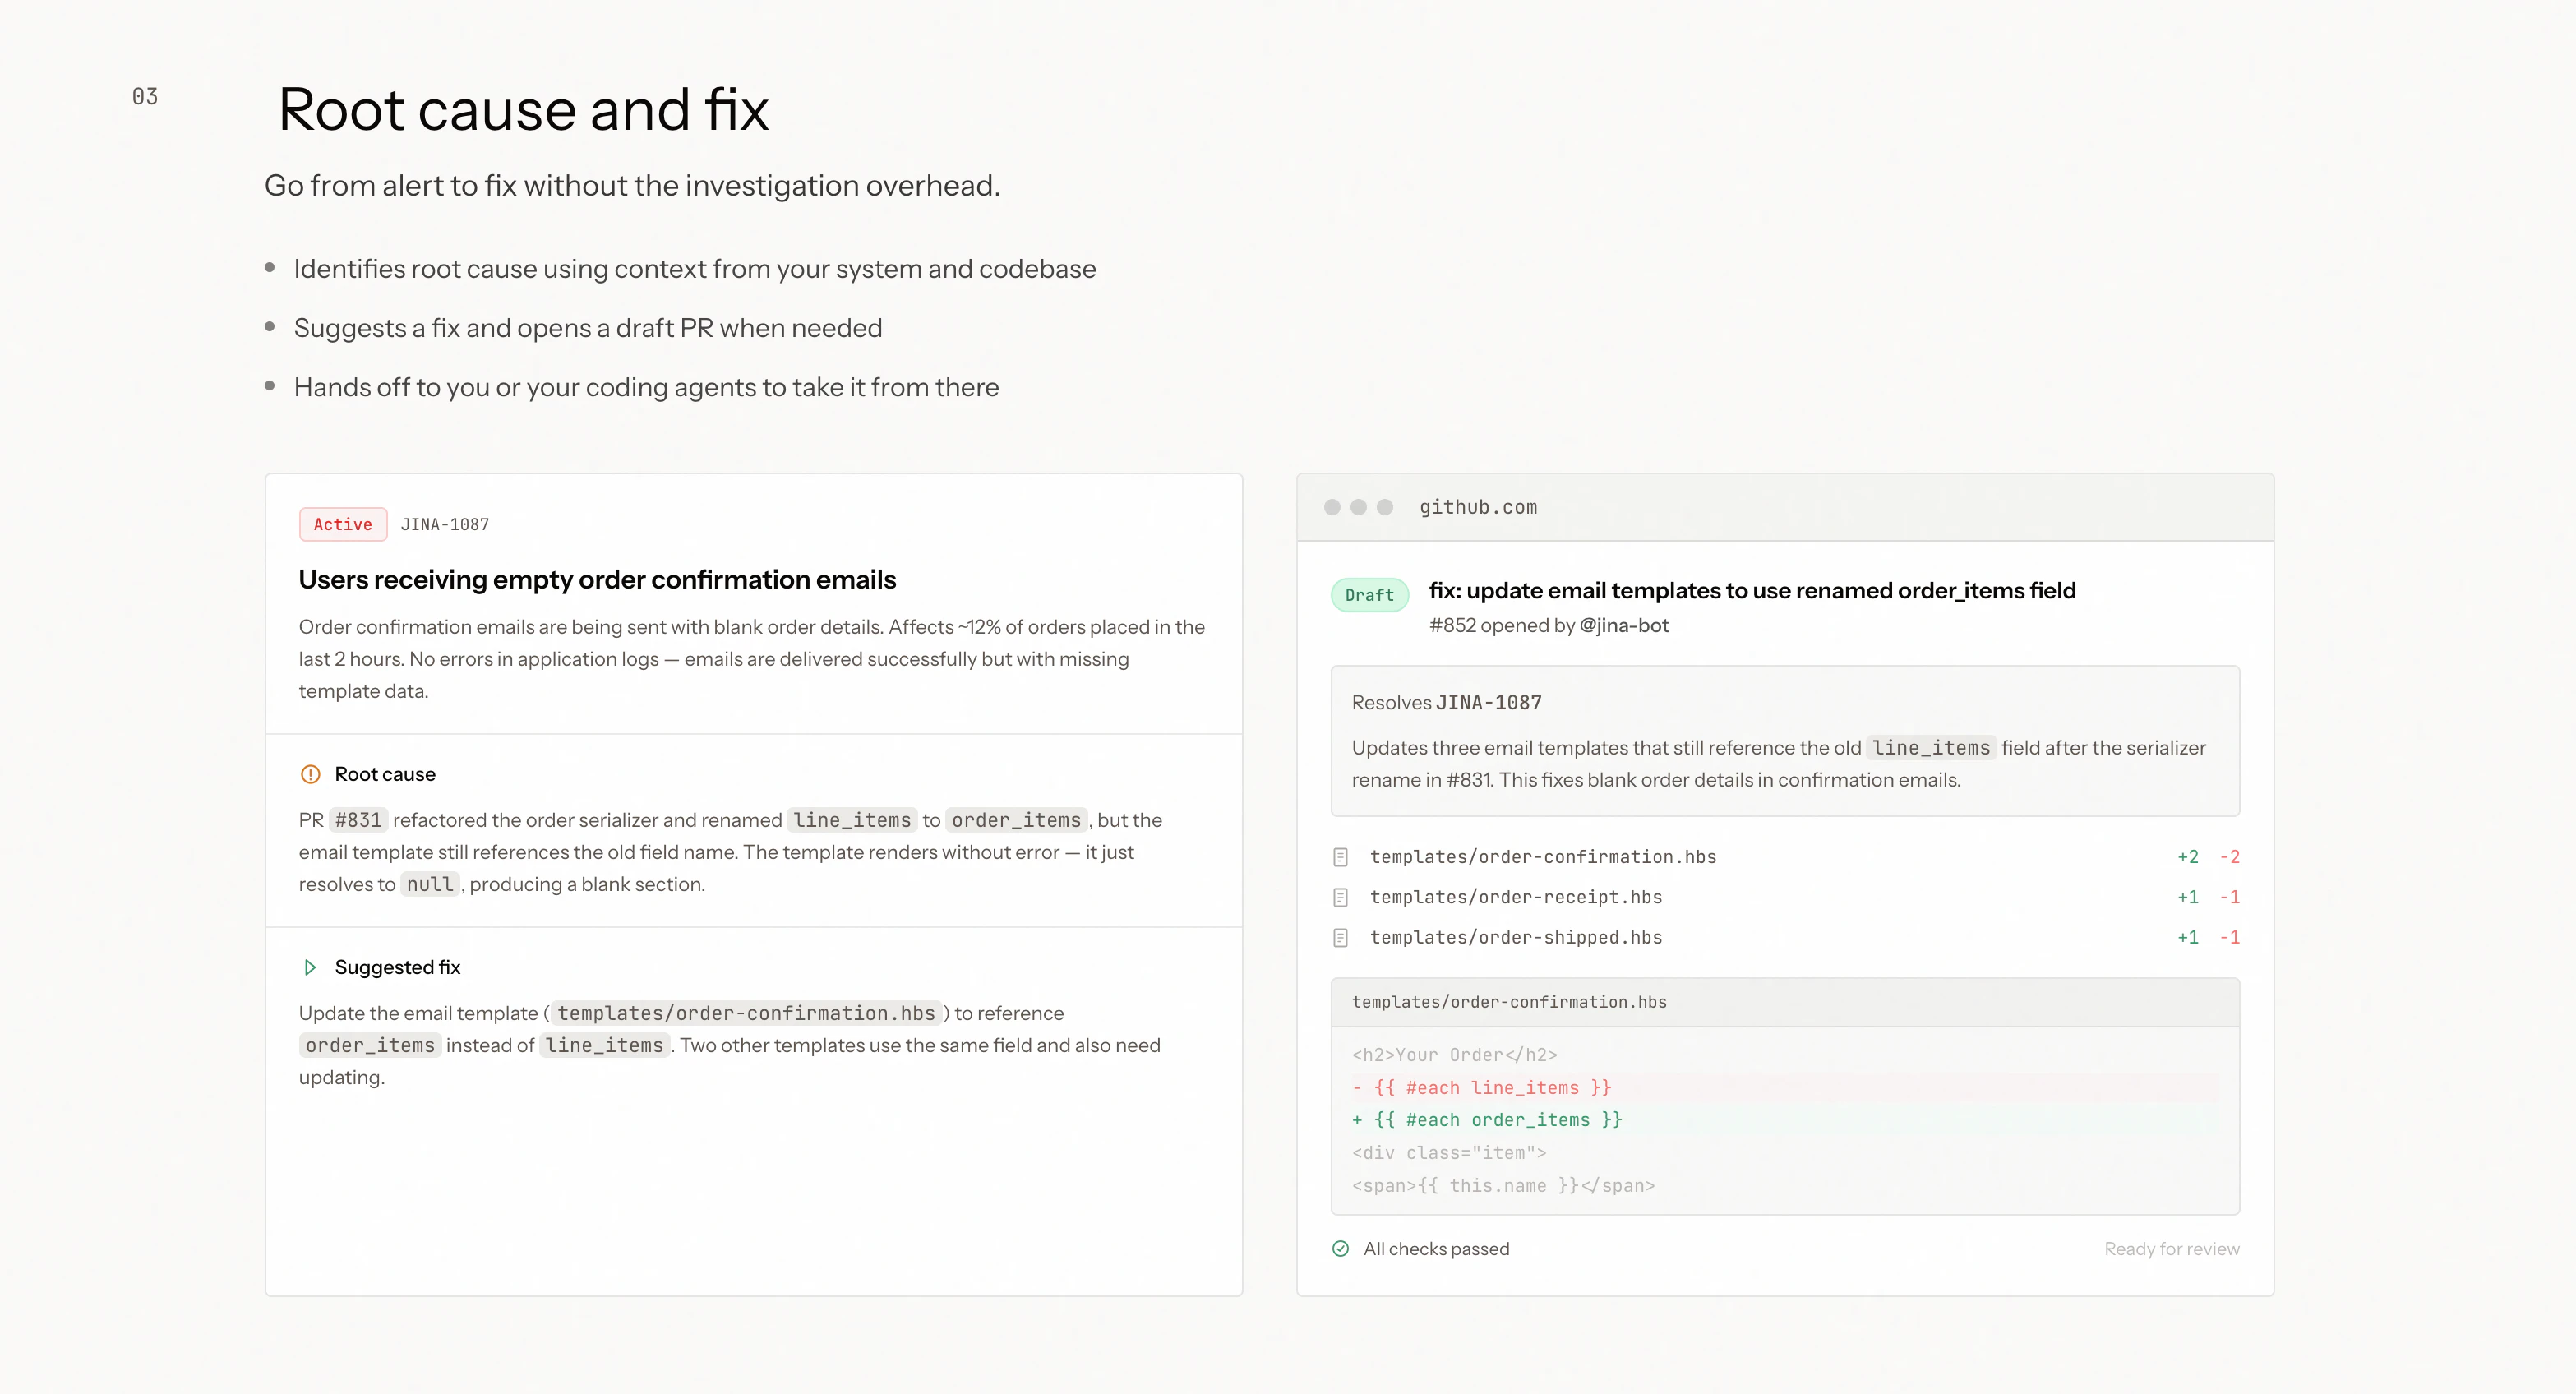Open the templates/order-shipped.hbs file entry
Image resolution: width=2576 pixels, height=1394 pixels.
[x=1515, y=937]
